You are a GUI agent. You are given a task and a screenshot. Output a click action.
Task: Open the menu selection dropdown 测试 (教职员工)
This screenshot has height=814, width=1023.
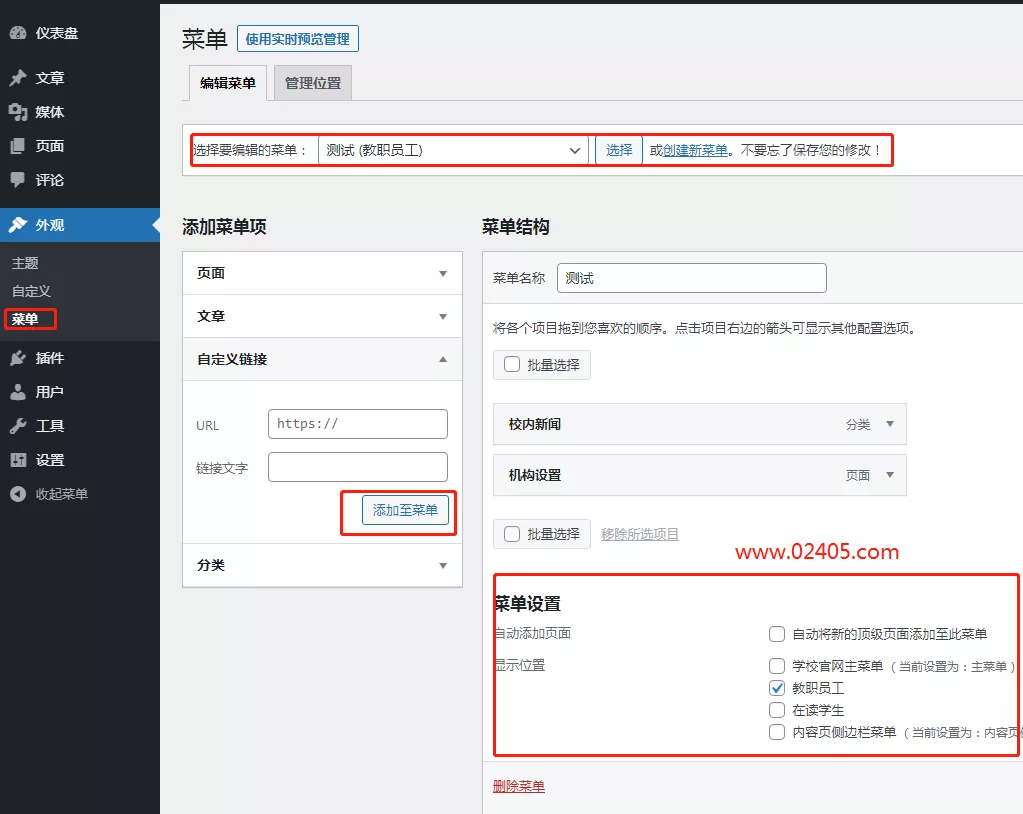[x=453, y=150]
